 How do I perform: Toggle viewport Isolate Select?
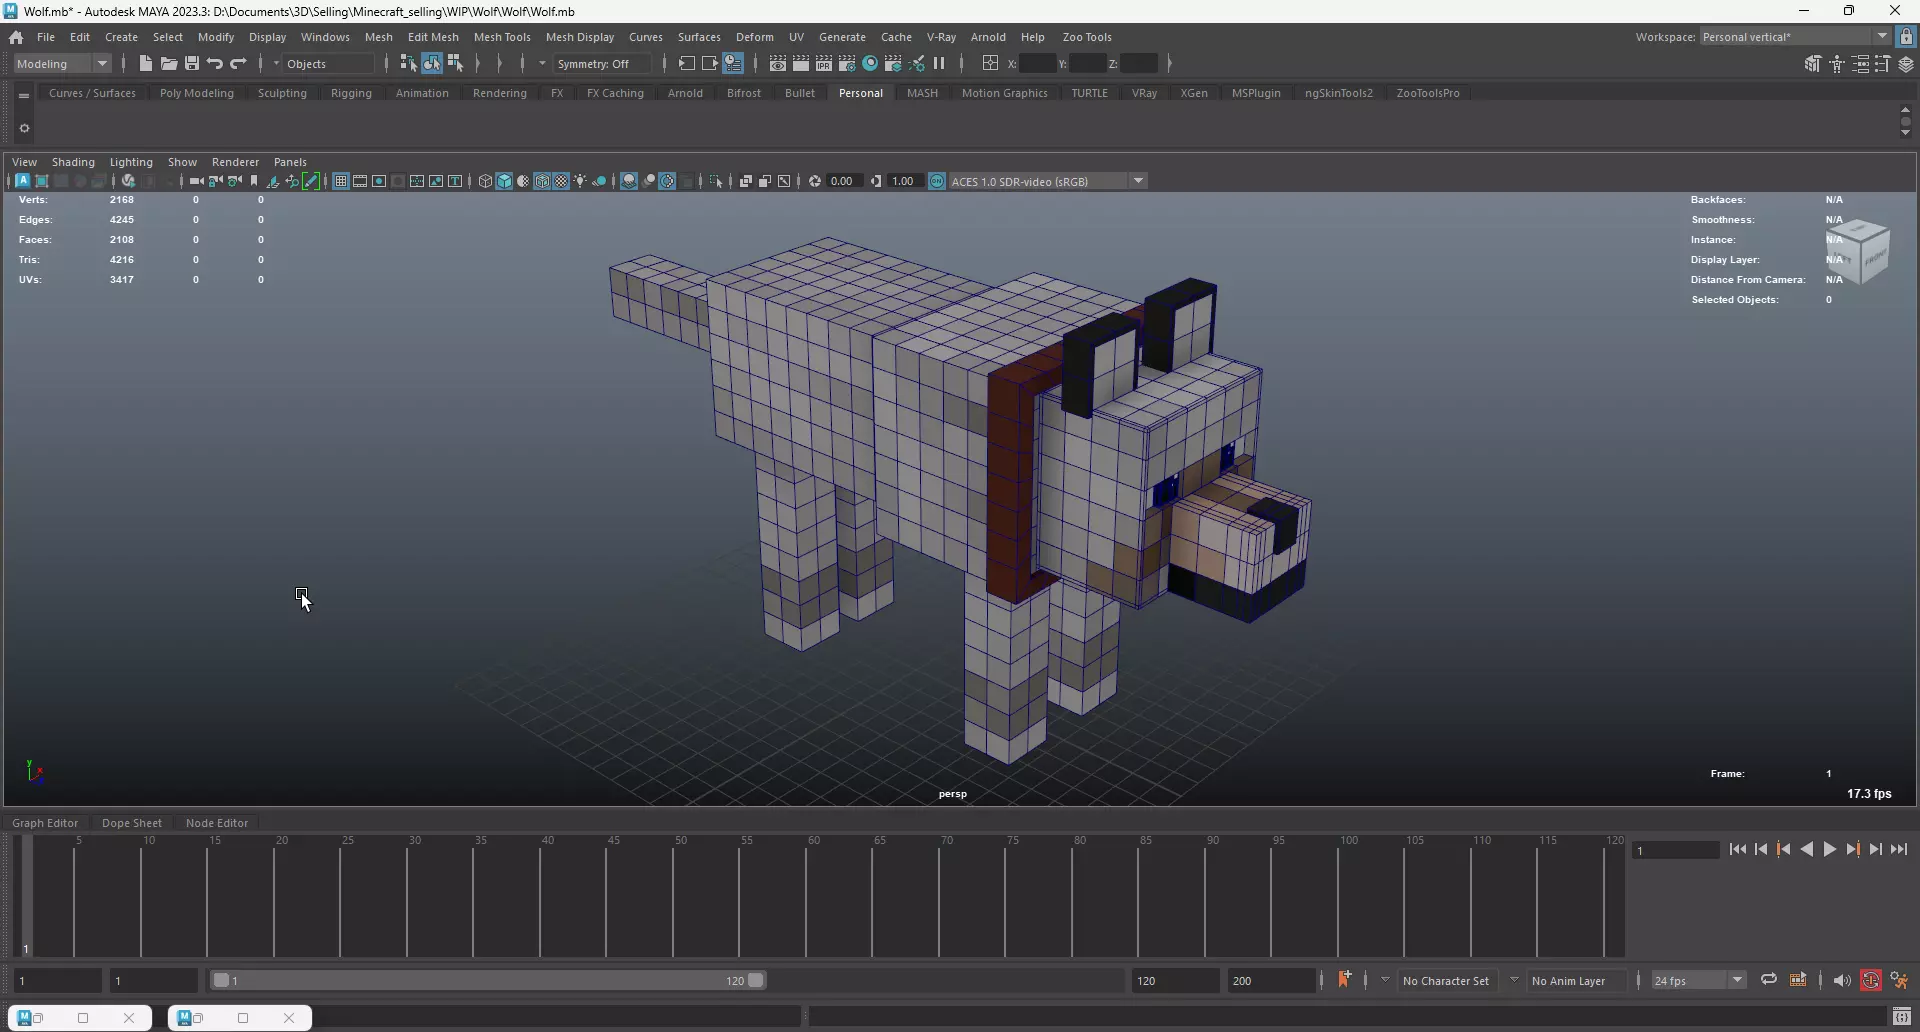716,181
